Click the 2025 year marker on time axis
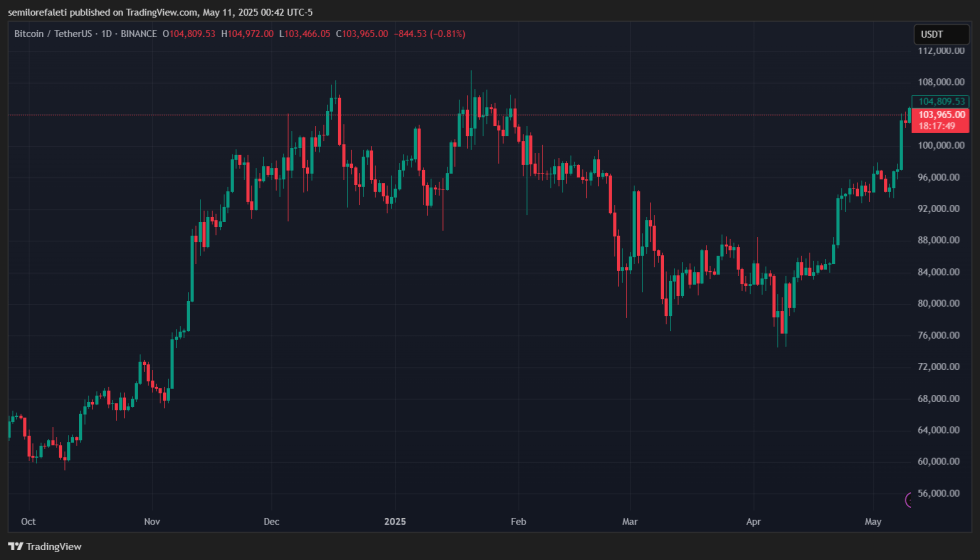The width and height of the screenshot is (980, 560). [395, 522]
